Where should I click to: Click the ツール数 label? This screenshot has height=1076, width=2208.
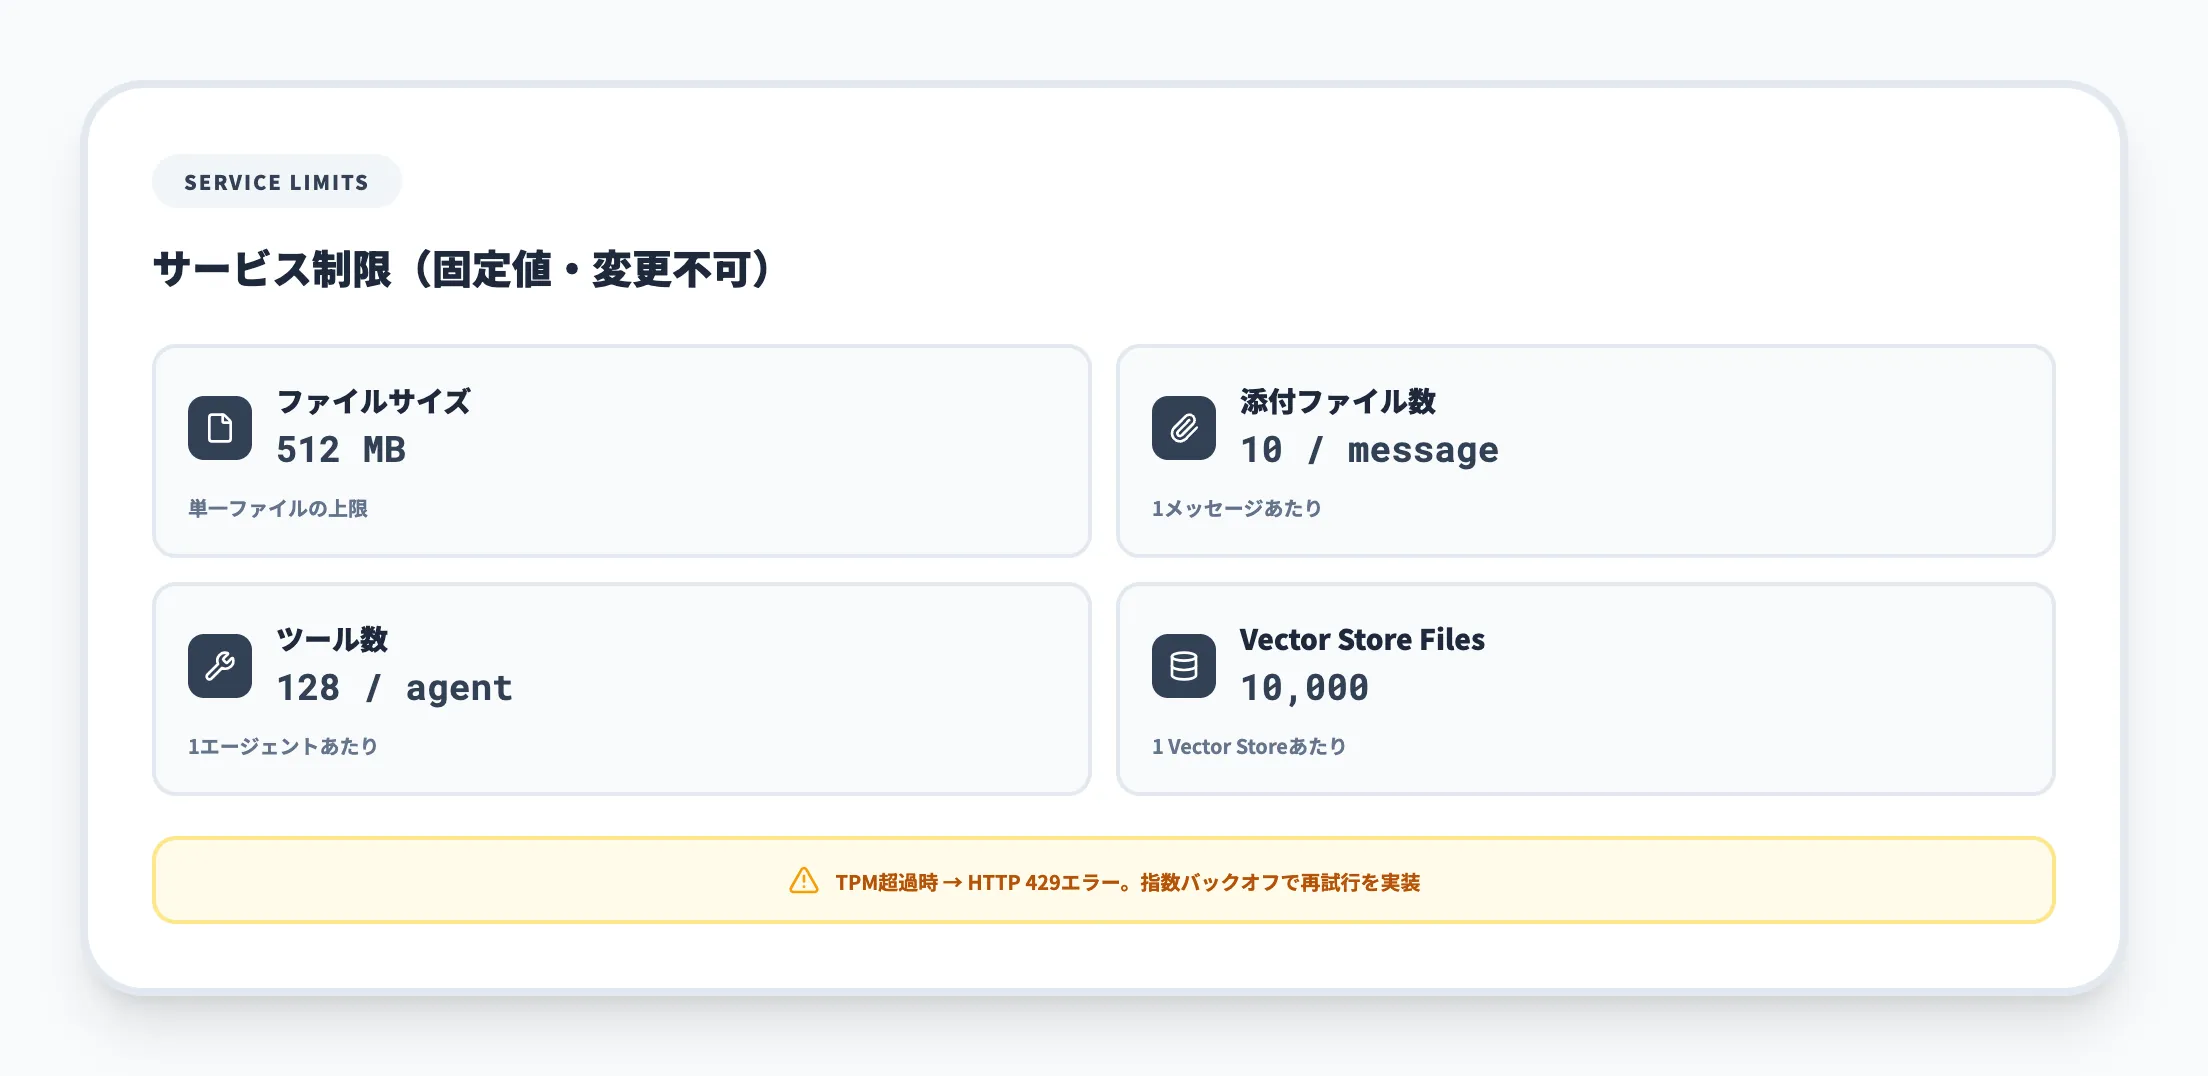[x=332, y=639]
